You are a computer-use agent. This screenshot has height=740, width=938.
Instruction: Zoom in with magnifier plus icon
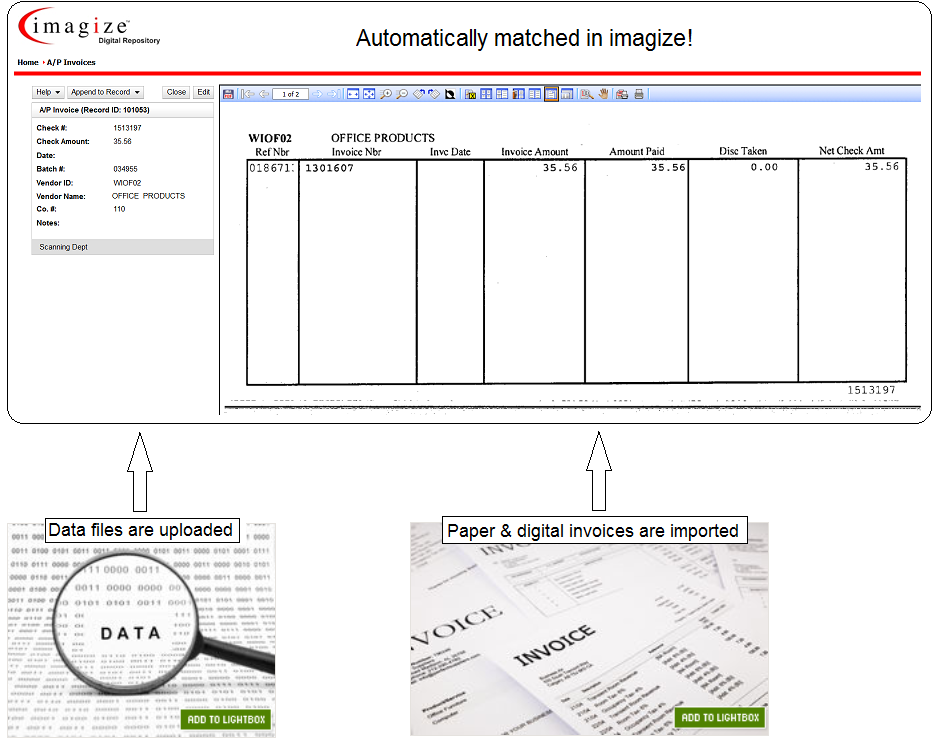point(386,94)
